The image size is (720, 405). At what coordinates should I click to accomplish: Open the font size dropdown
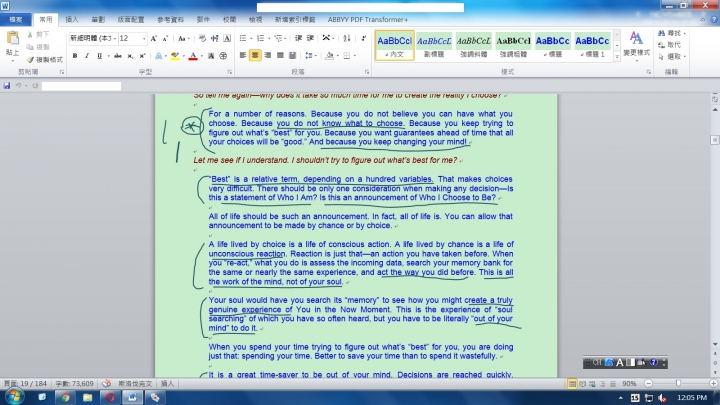[x=144, y=39]
